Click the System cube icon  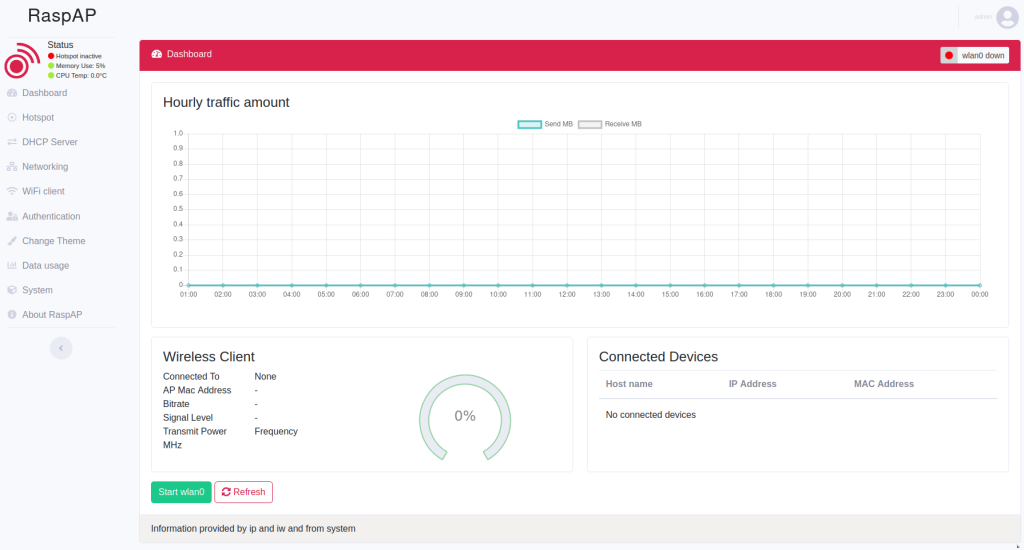pyautogui.click(x=12, y=290)
